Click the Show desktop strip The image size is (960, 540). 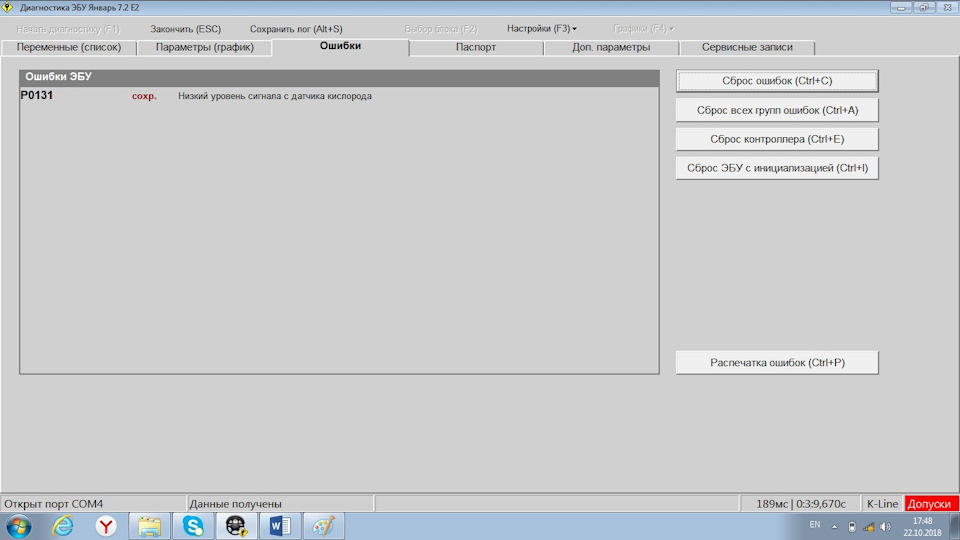(x=954, y=527)
